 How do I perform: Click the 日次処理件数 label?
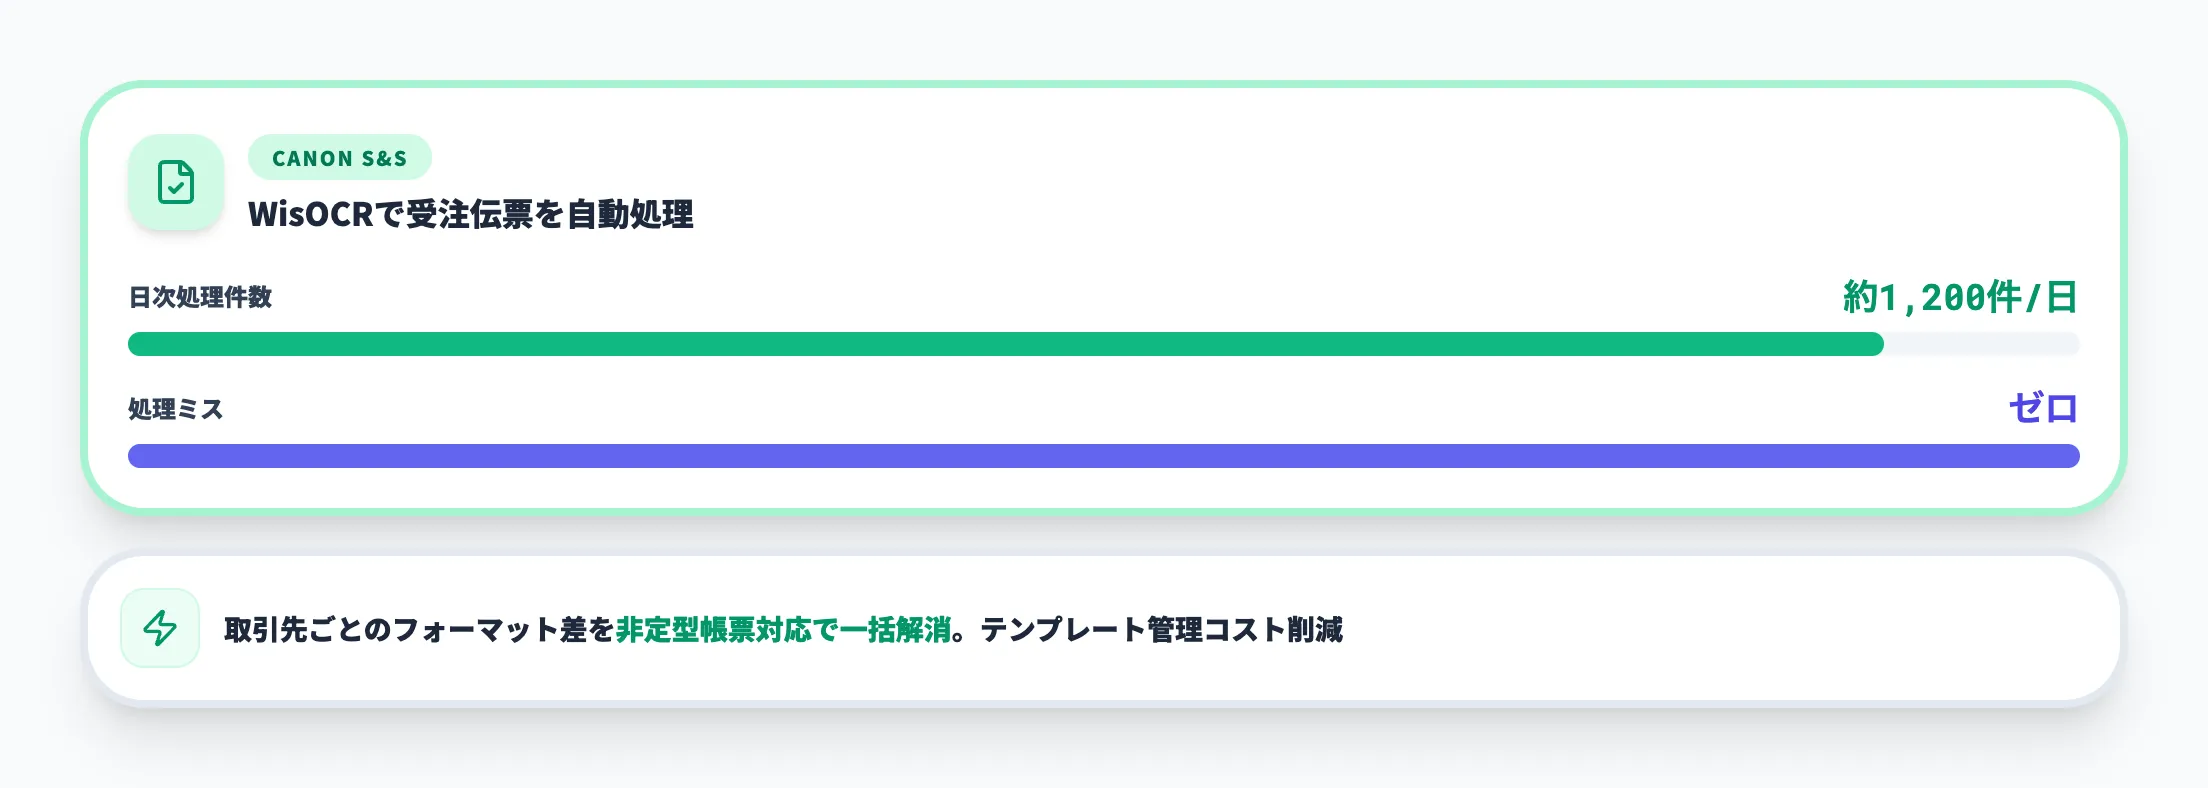click(202, 297)
